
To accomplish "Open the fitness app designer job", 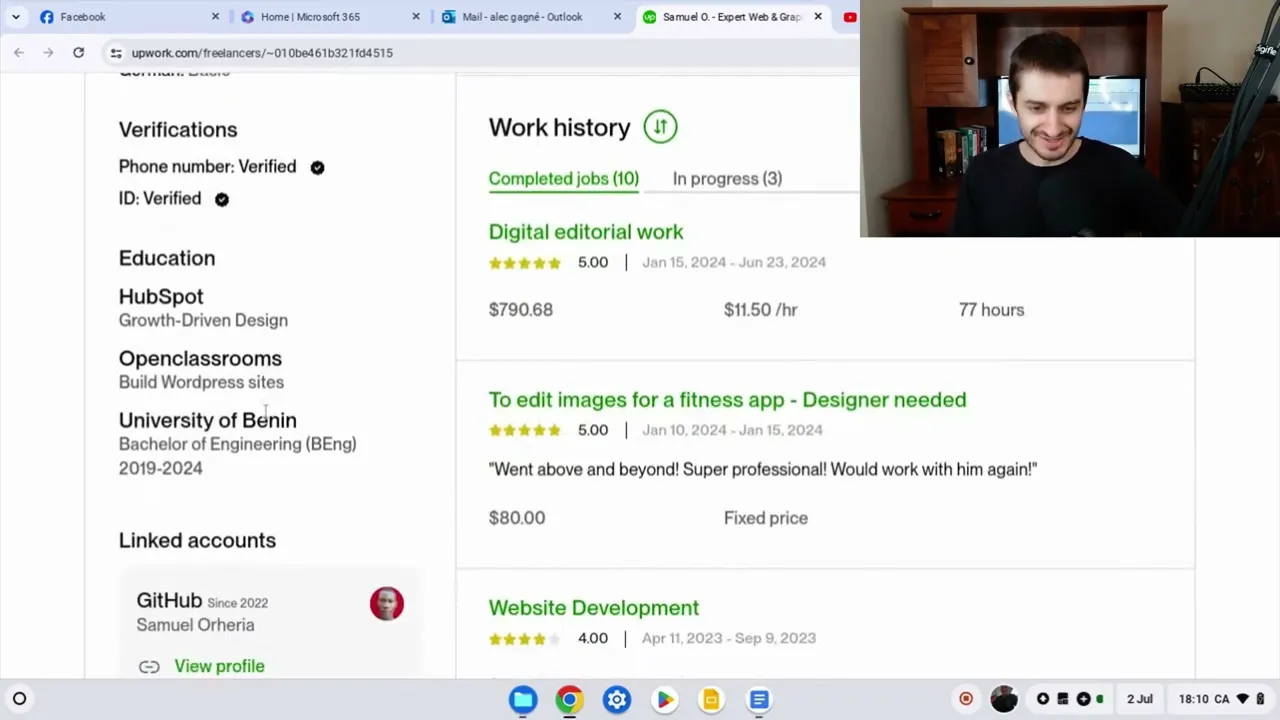I will point(727,400).
